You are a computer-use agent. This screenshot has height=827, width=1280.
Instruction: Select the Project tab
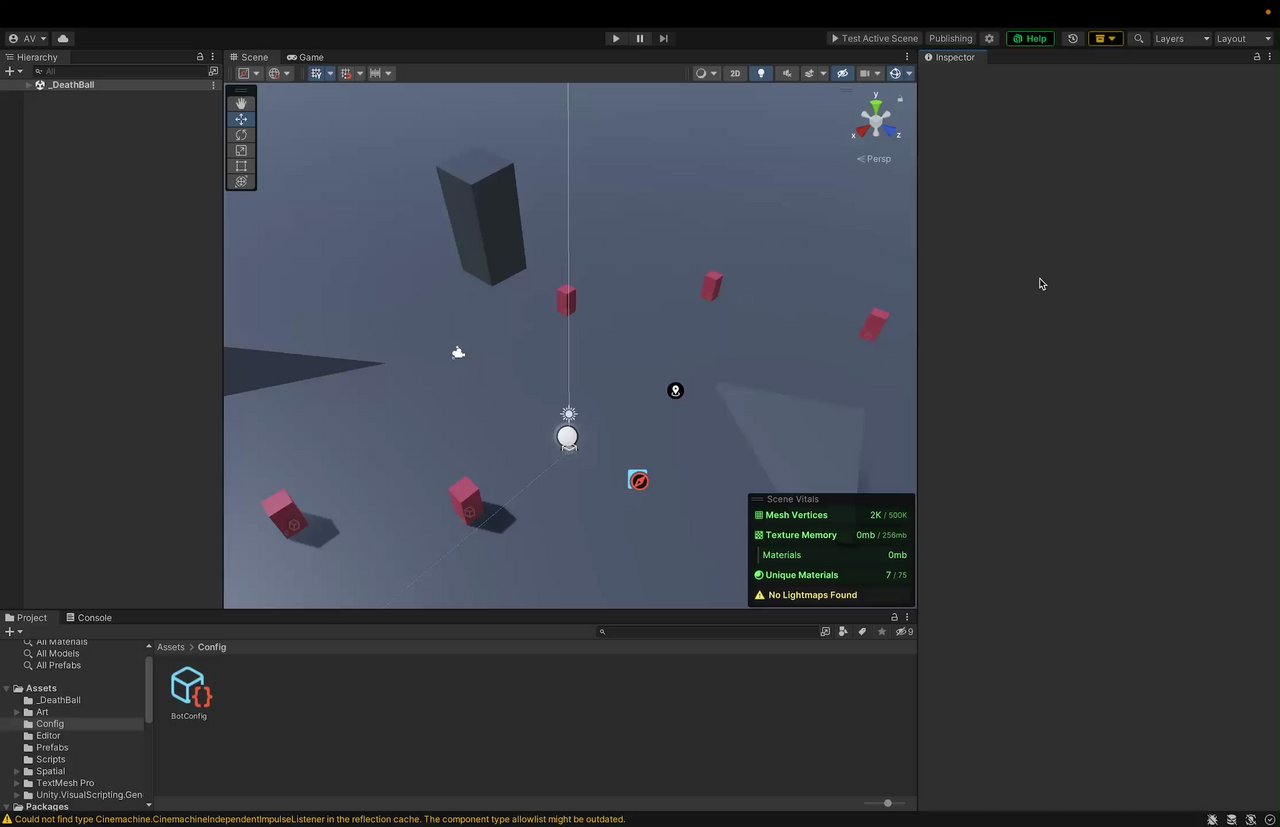coord(26,617)
